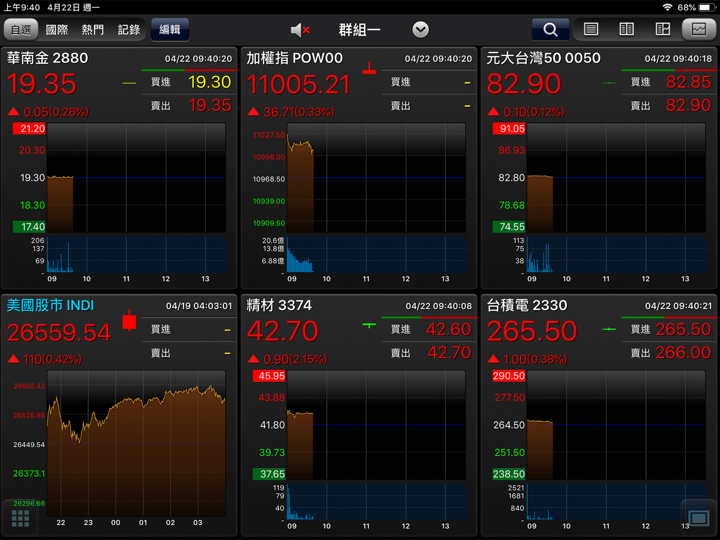Tap the screen display icon at bottom right
The image size is (720, 540).
[x=698, y=517]
